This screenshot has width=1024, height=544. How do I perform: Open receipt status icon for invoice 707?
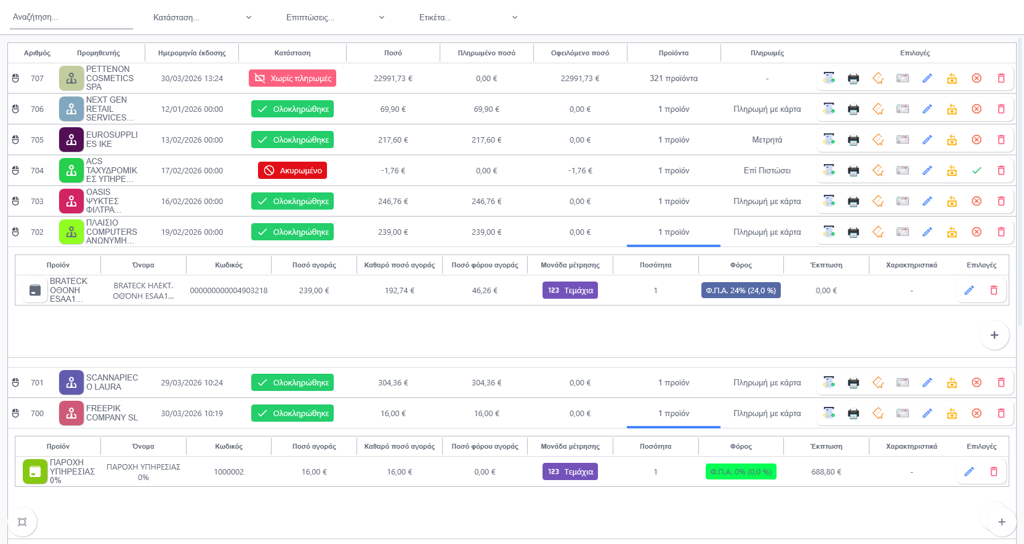tap(829, 78)
